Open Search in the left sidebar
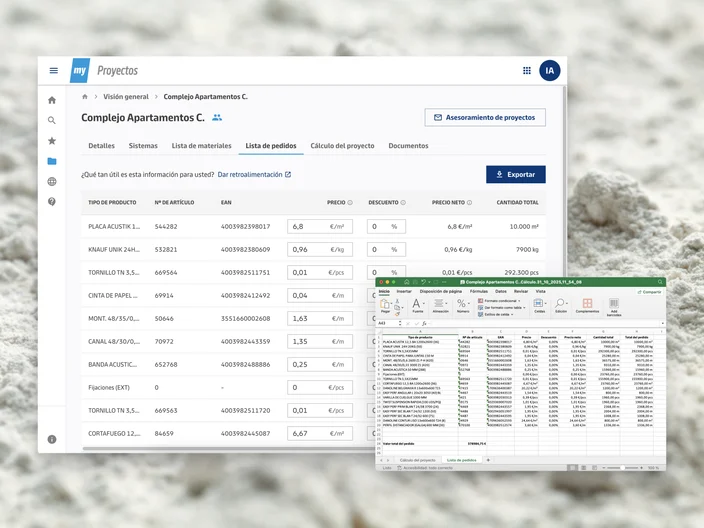Image resolution: width=704 pixels, height=528 pixels. tap(52, 120)
